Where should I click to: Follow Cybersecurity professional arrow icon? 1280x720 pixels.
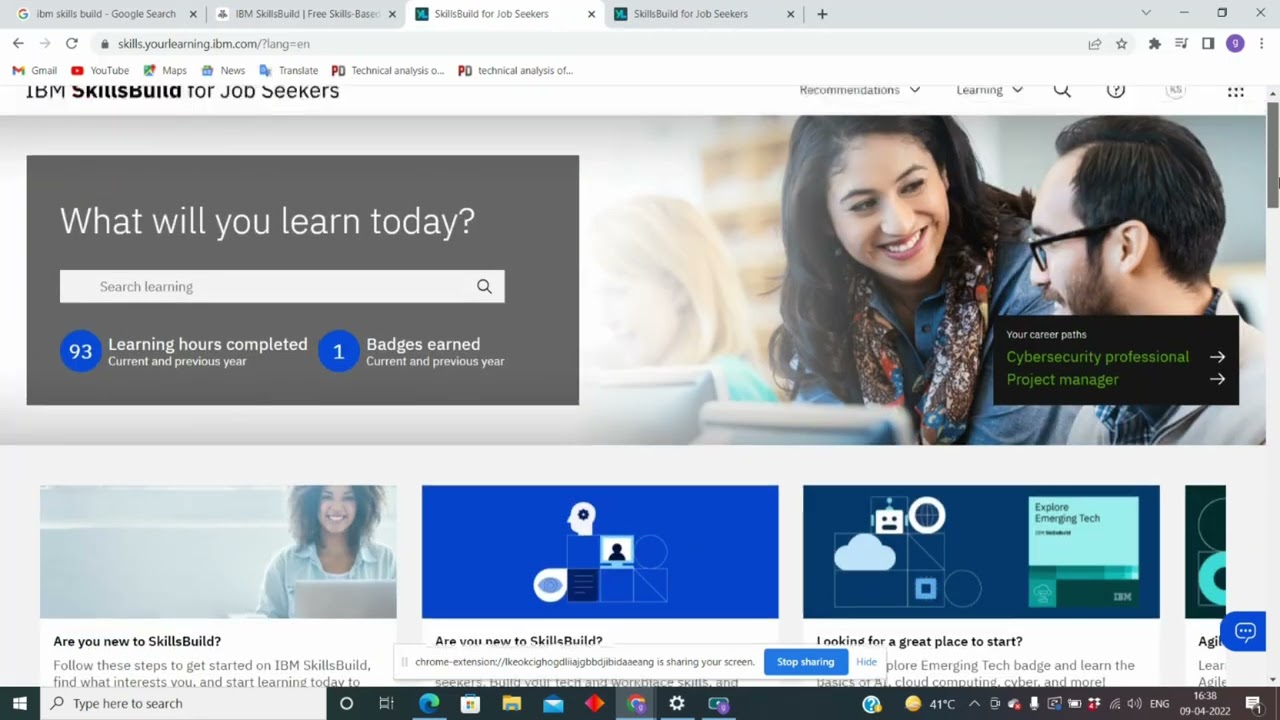point(1217,357)
